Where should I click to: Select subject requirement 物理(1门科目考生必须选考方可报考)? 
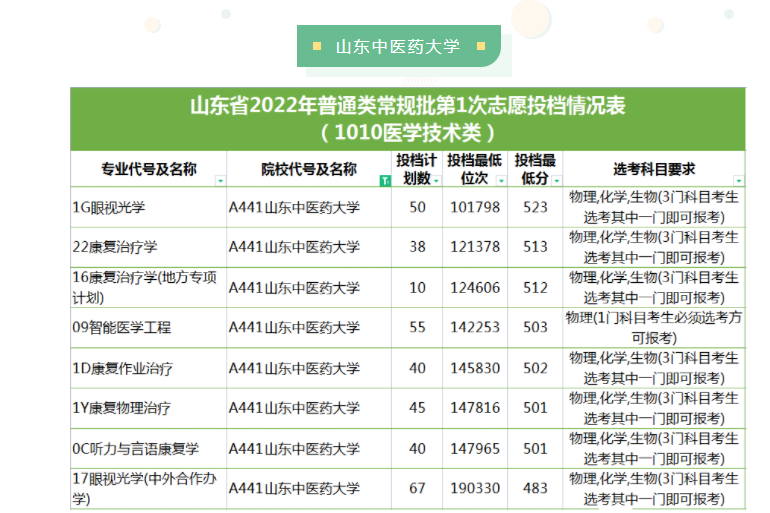(x=654, y=327)
